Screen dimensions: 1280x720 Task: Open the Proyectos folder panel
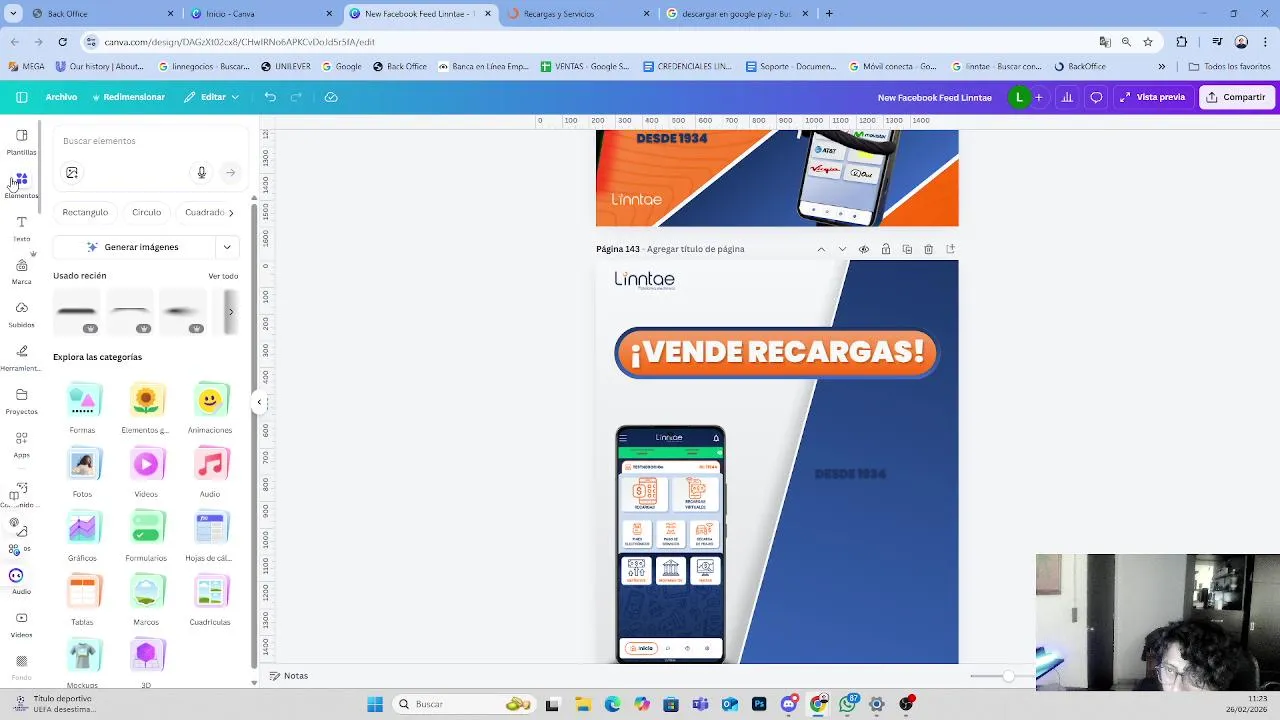(21, 401)
